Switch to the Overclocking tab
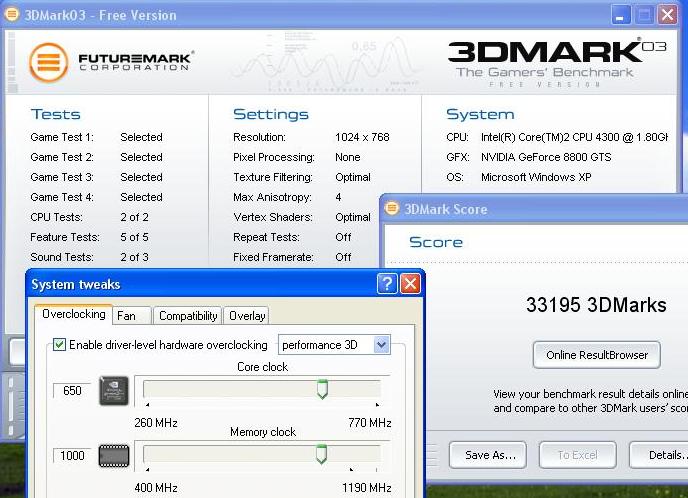This screenshot has height=498, width=688. [74, 314]
